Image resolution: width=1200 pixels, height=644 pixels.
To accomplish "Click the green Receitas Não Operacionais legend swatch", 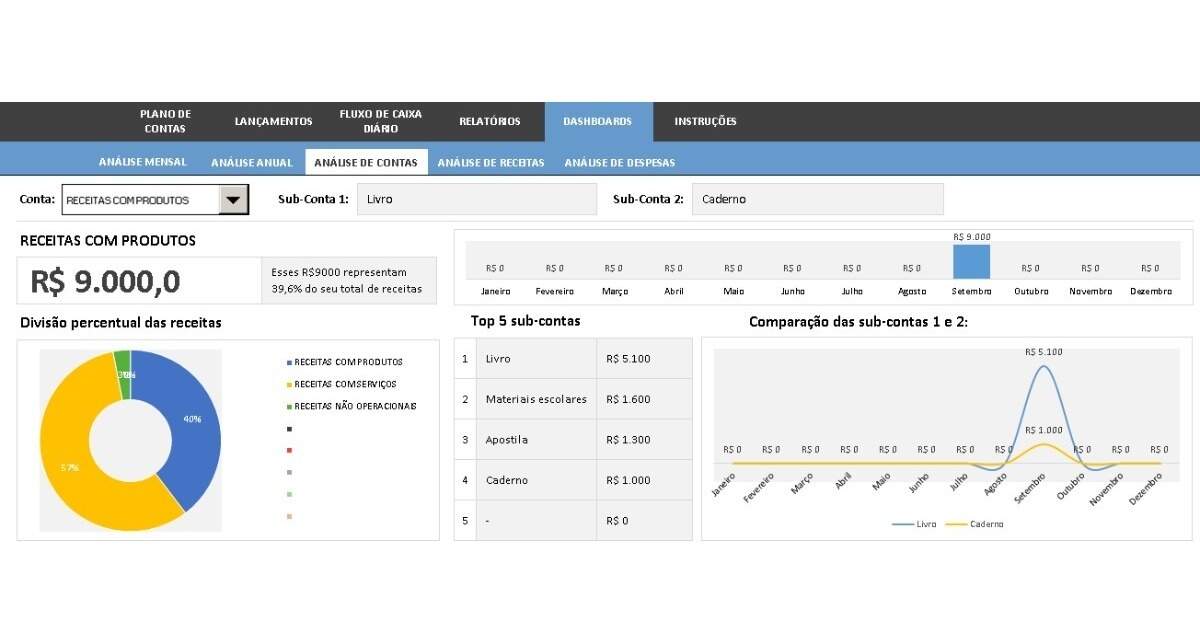I will [x=289, y=406].
